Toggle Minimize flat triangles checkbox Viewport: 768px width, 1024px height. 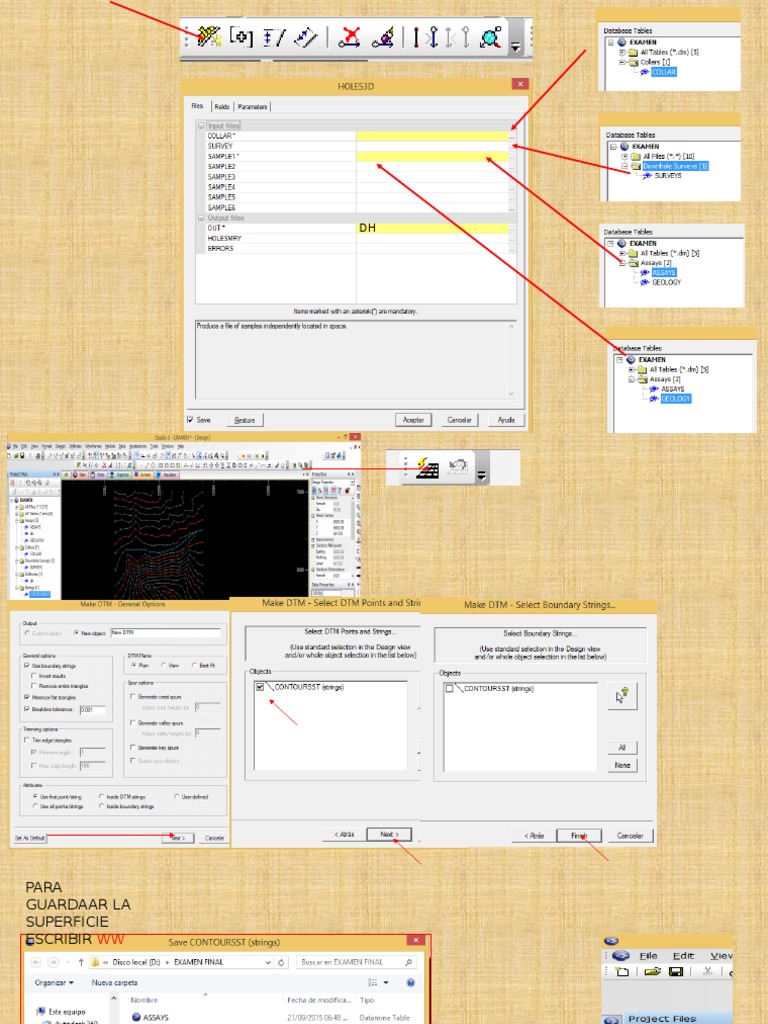click(27, 697)
